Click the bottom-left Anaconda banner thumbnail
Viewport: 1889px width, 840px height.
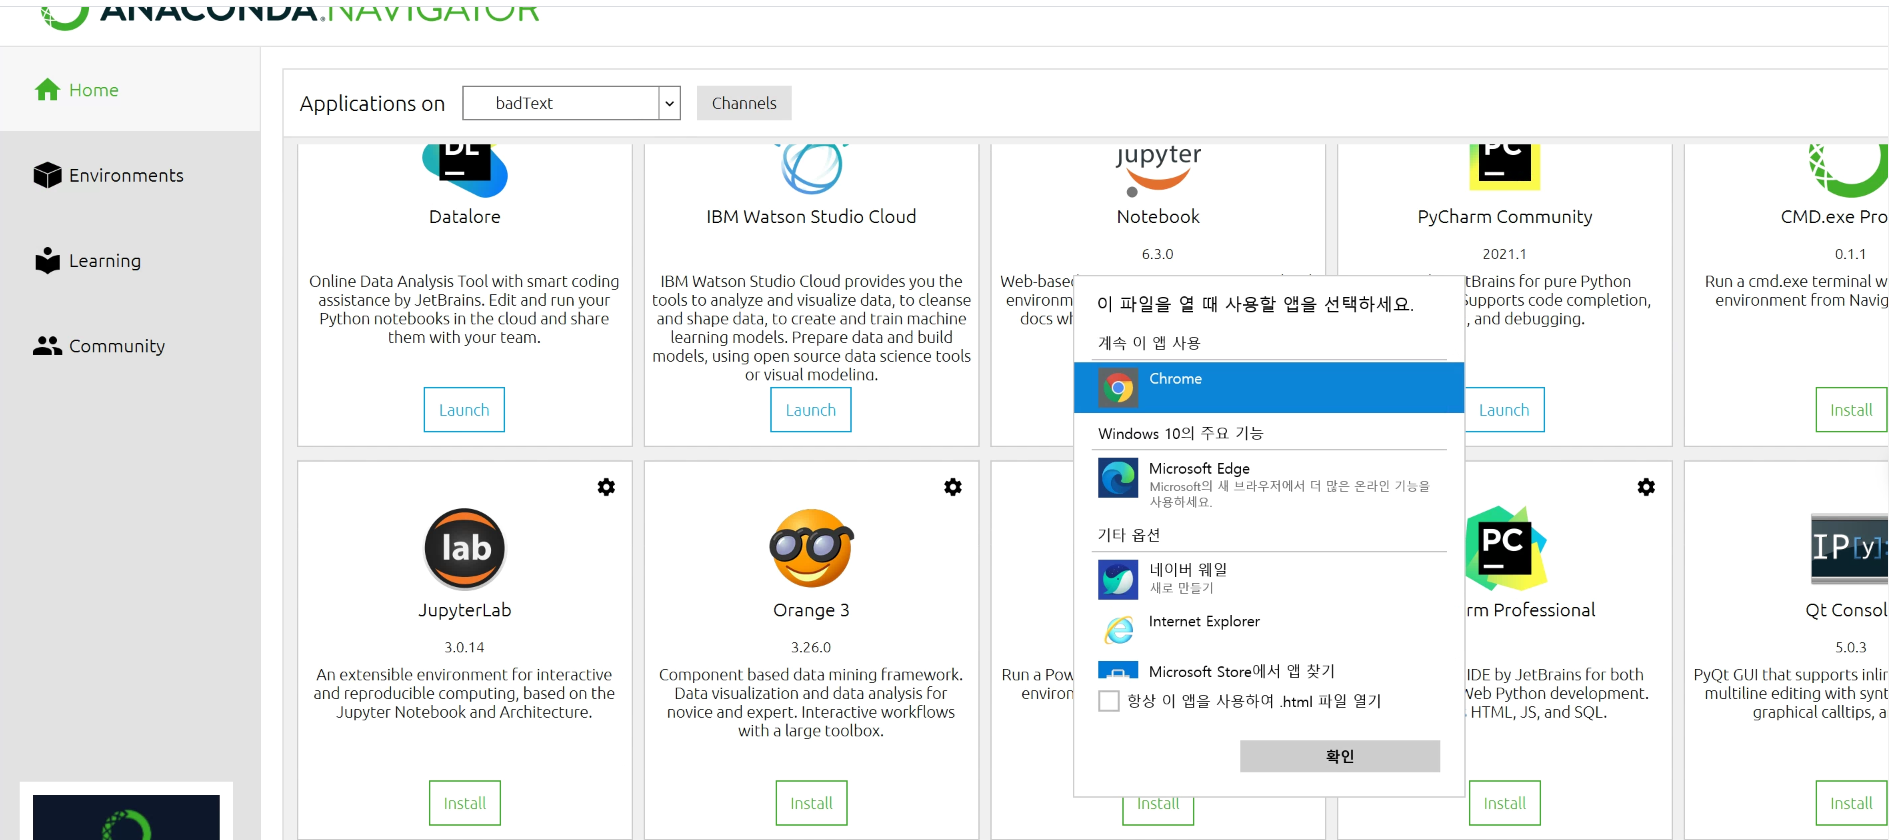tap(126, 816)
